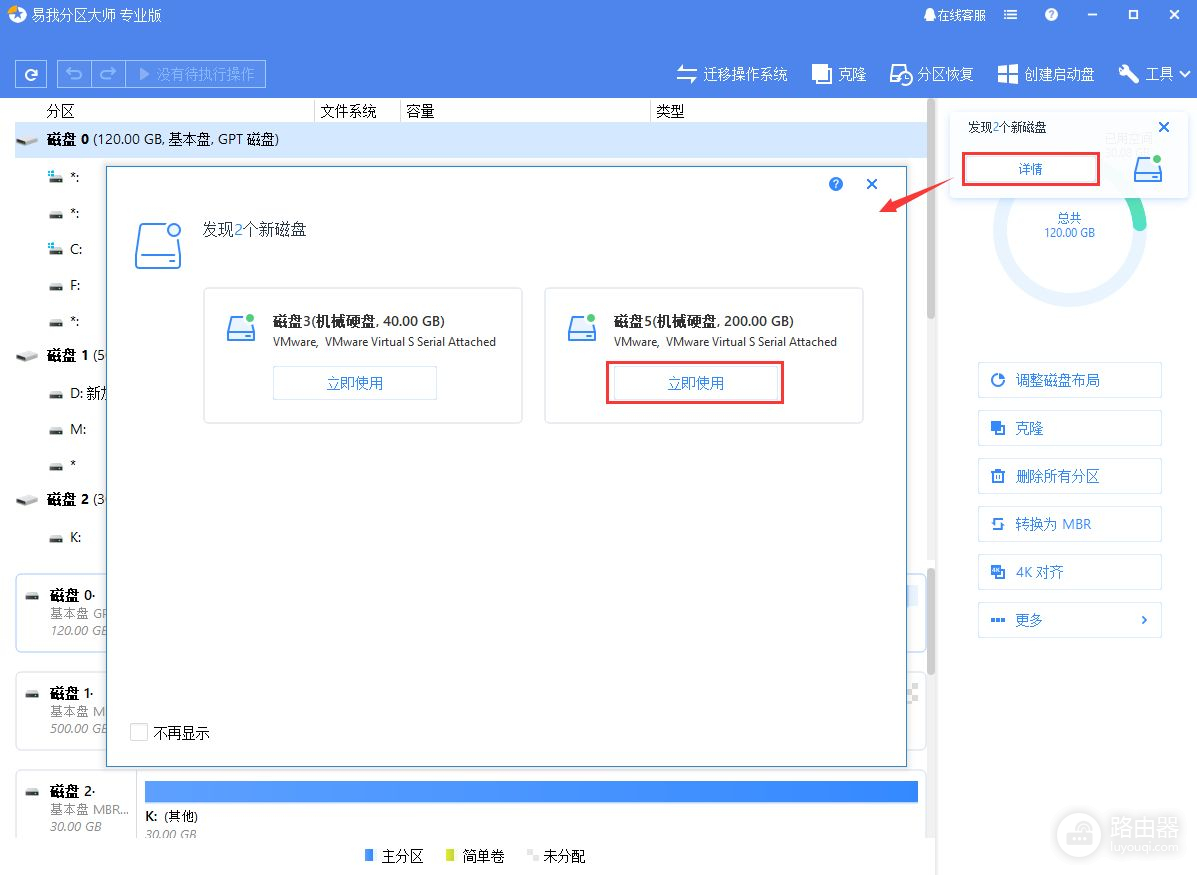This screenshot has height=875, width=1197.
Task: Click 立即使用 for Disk 5 (200 GB)
Action: tap(695, 383)
